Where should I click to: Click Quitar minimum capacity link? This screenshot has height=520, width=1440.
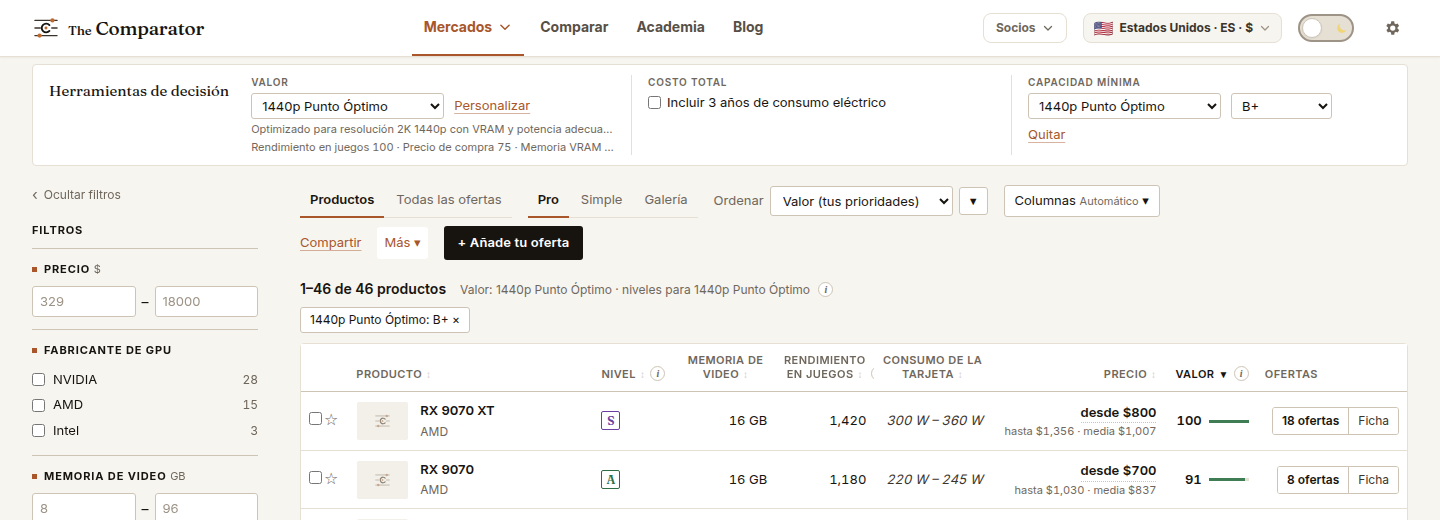click(1046, 135)
